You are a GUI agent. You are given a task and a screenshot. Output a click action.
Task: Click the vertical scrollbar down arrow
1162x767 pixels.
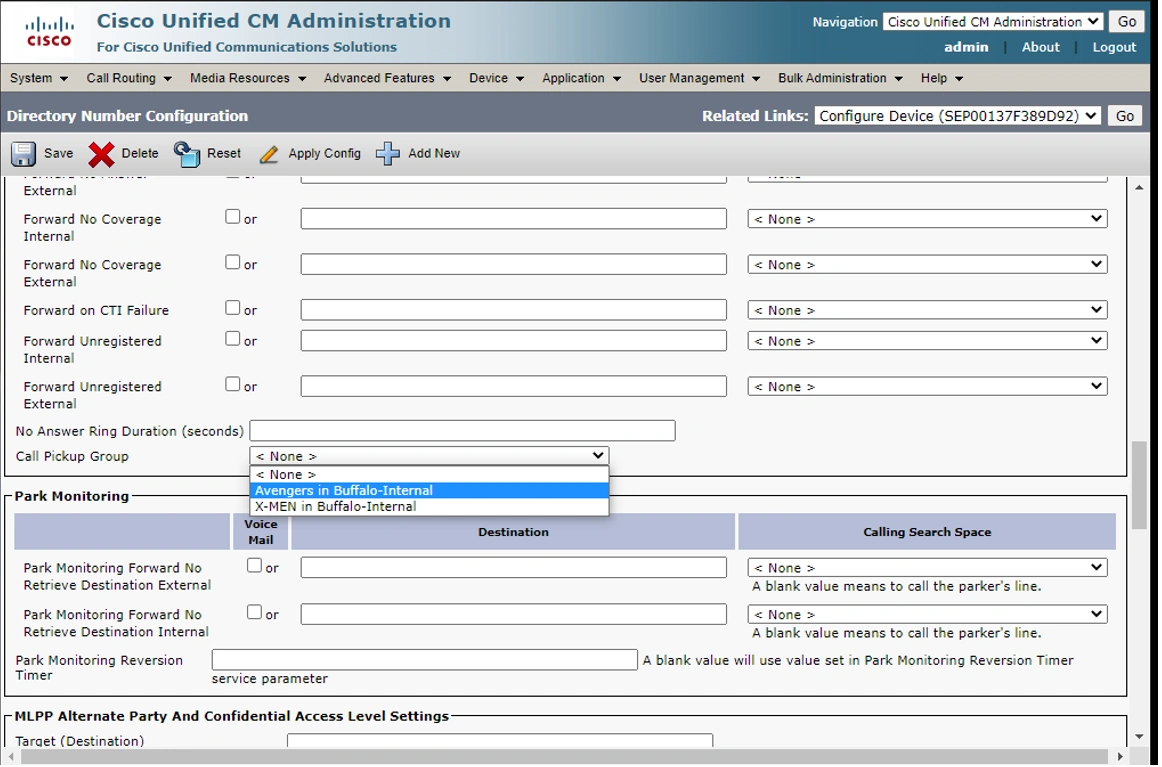click(x=1139, y=736)
